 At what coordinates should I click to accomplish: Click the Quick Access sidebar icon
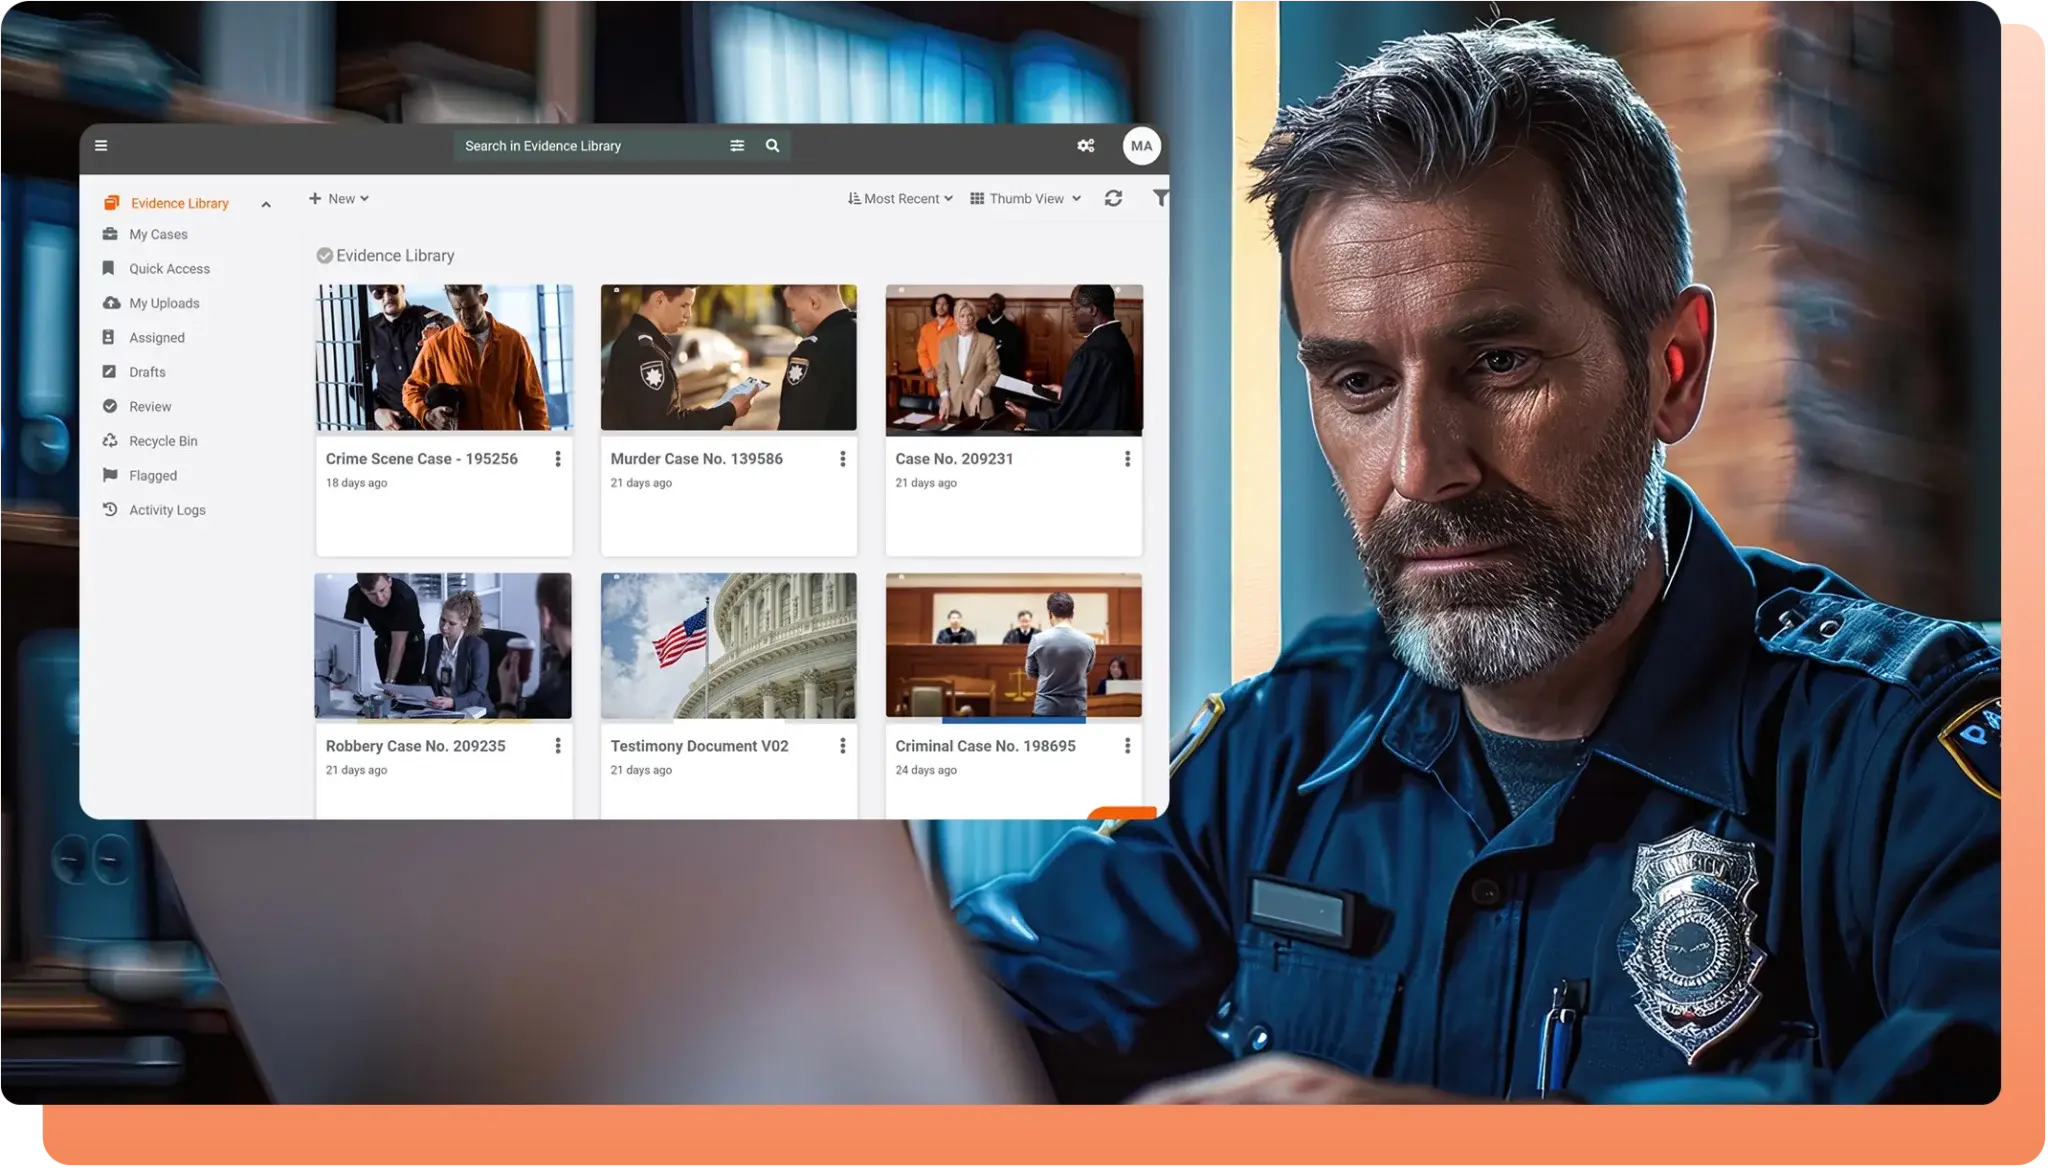[111, 269]
